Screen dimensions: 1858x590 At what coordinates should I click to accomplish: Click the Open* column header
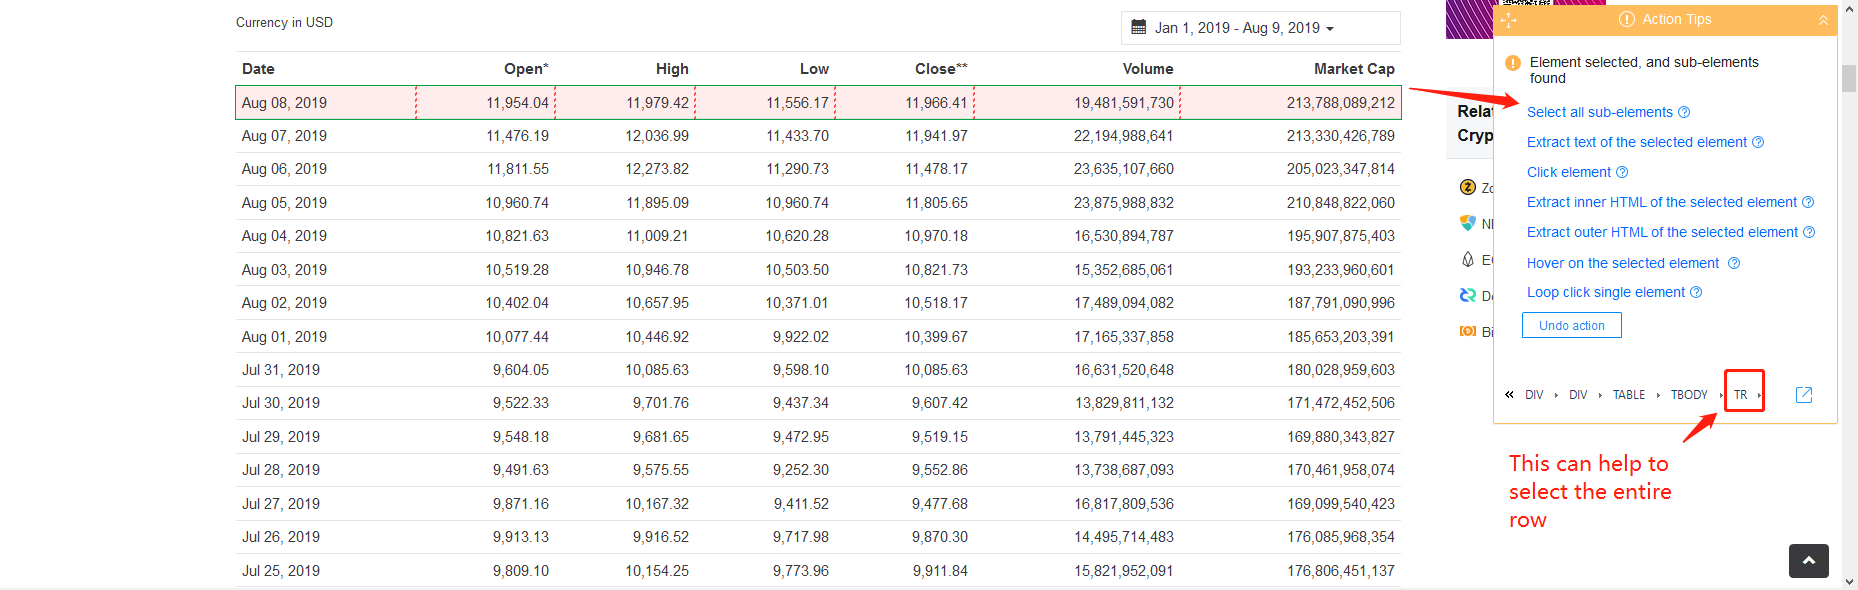526,69
